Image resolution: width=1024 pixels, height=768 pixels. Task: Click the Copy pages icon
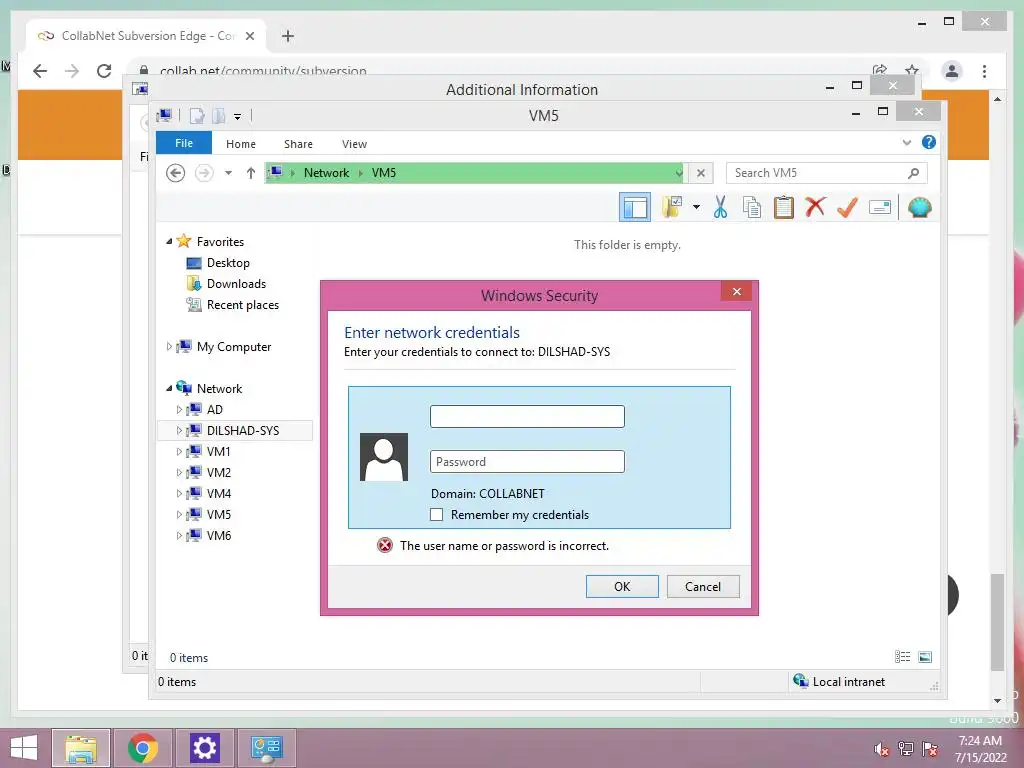click(x=752, y=208)
